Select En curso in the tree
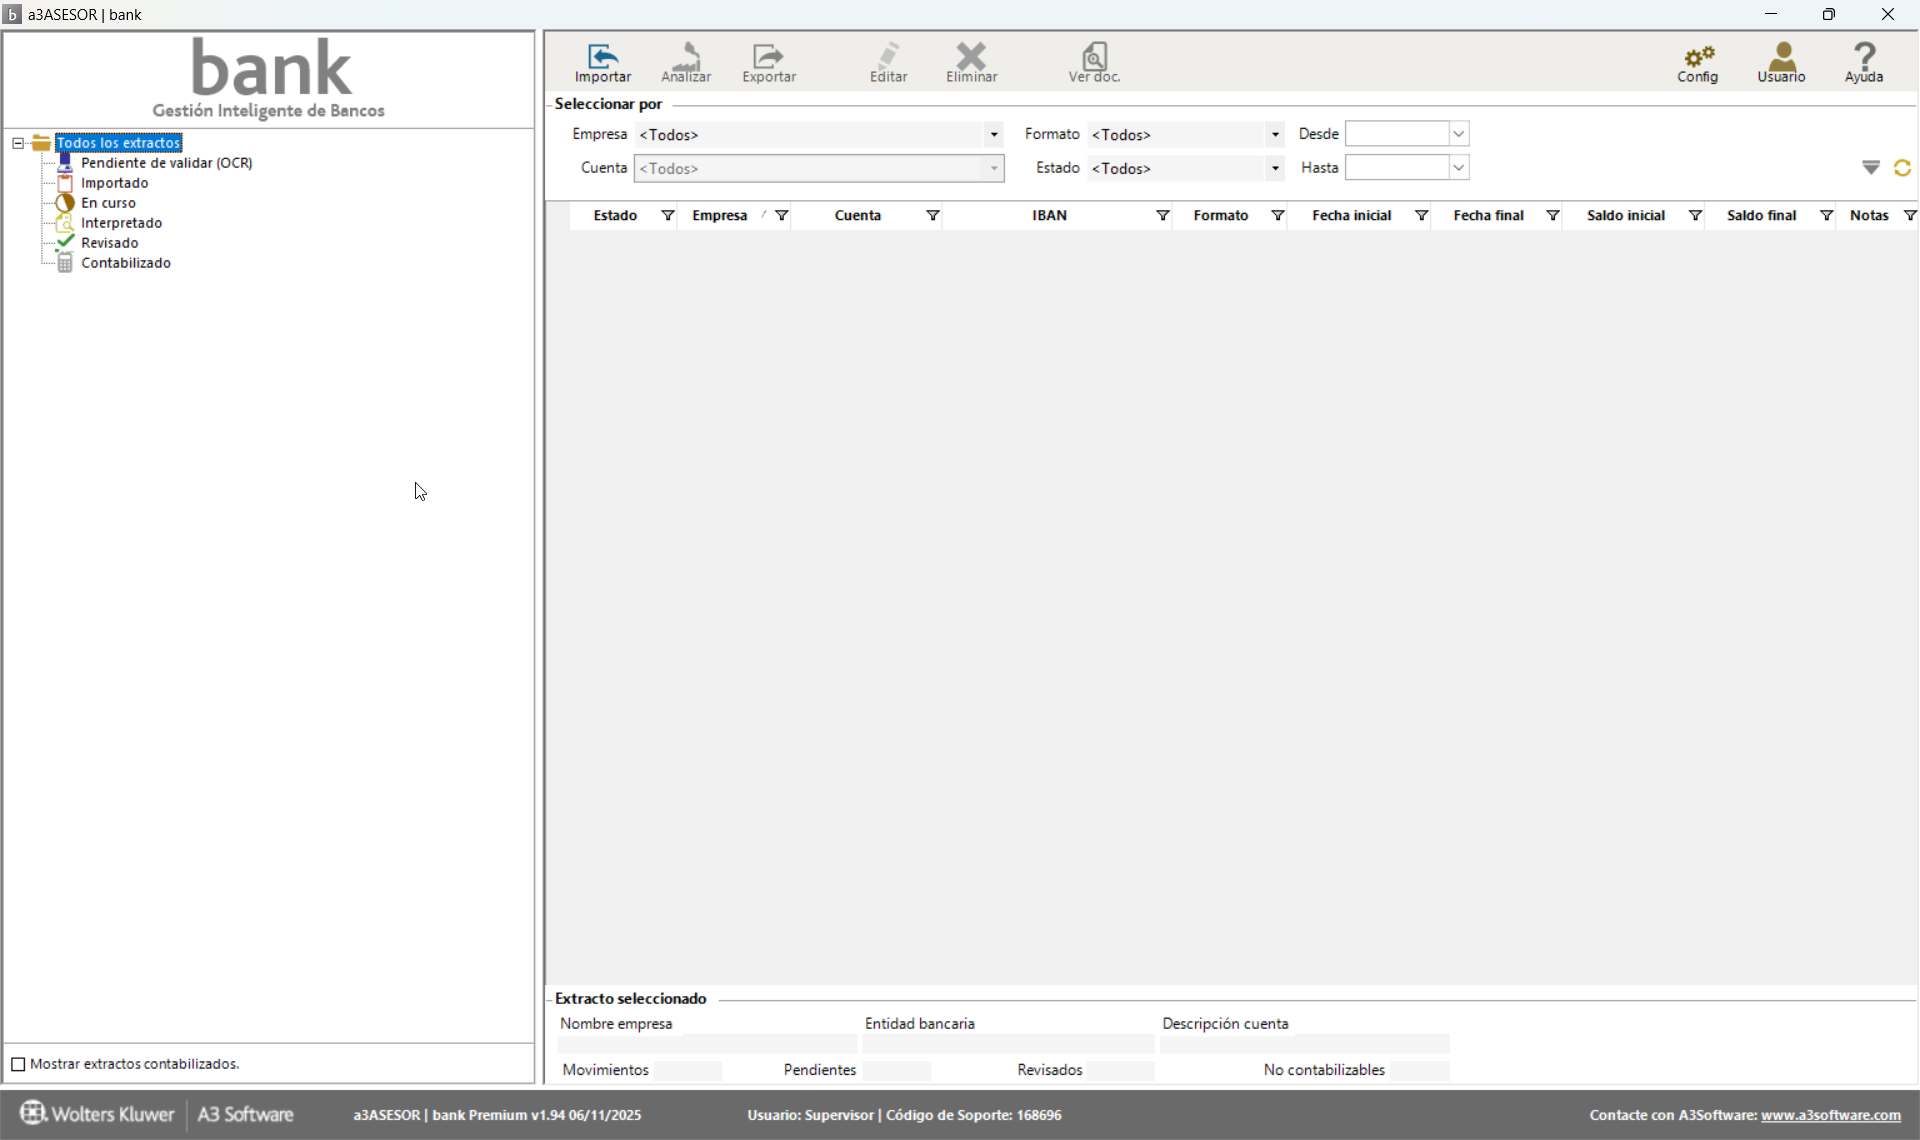The image size is (1920, 1140). point(108,203)
